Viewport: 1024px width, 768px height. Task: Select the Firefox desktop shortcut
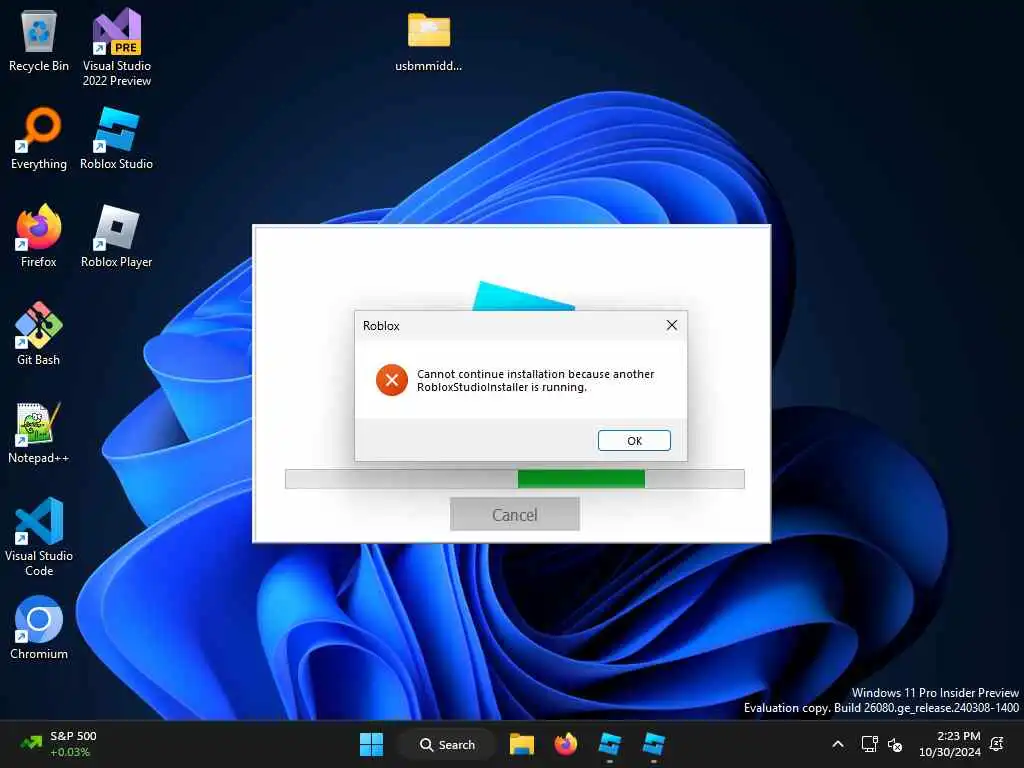click(39, 236)
